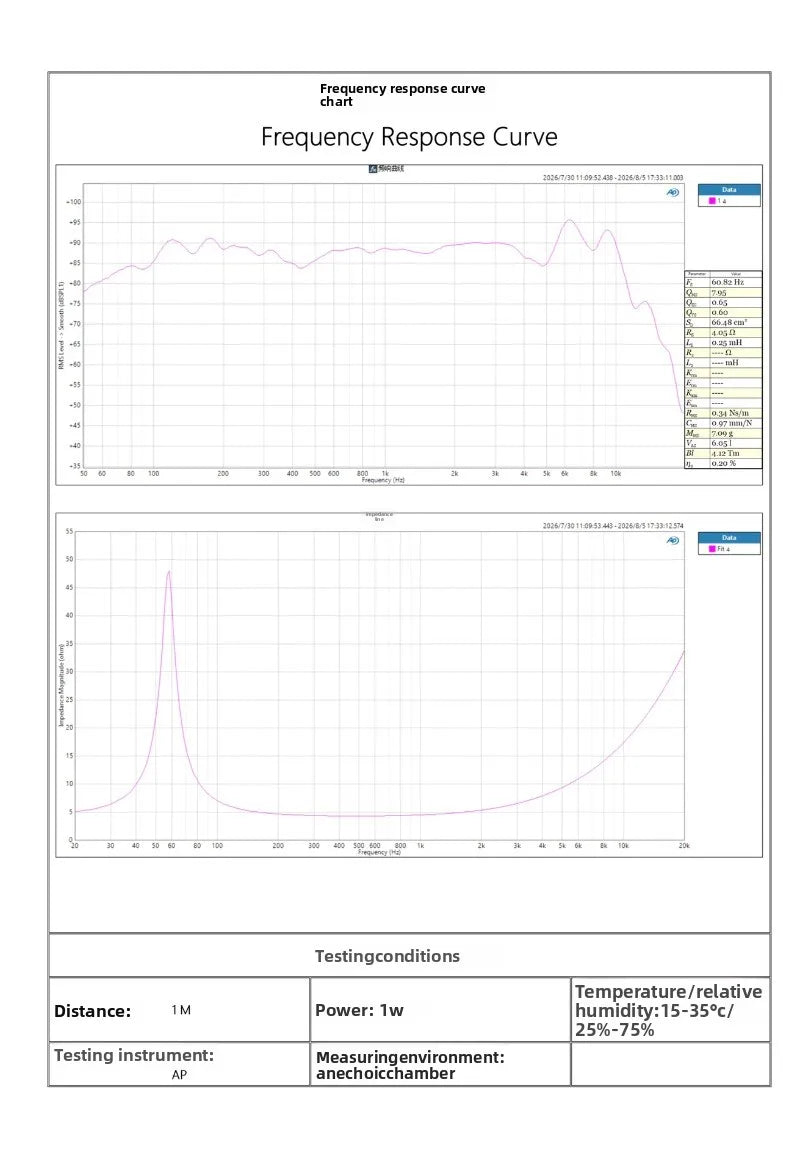Viewport: 800px width, 1172px height.
Task: Click the '0.60' value in the parameter table
Action: click(719, 312)
